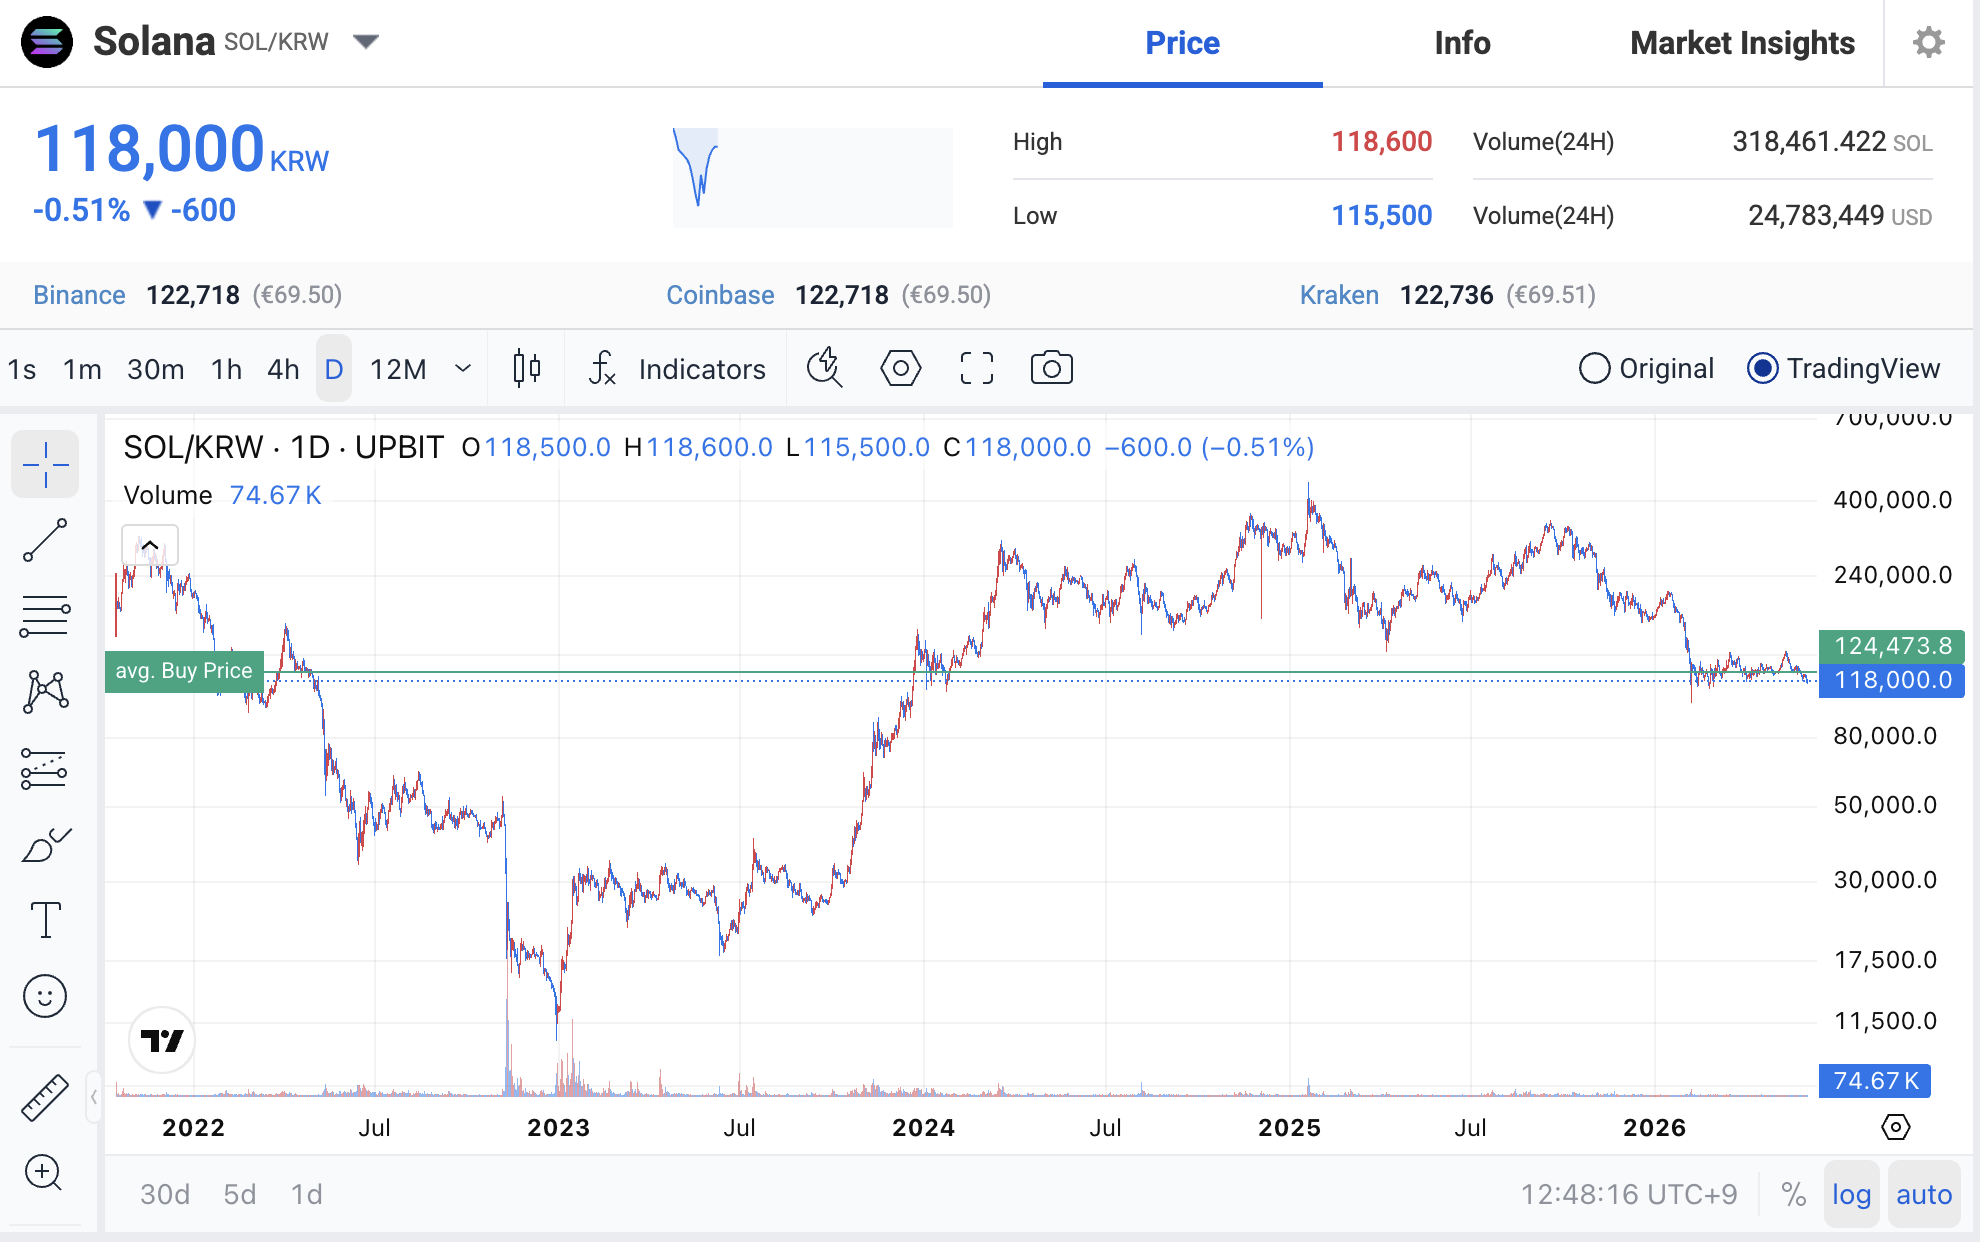This screenshot has width=1980, height=1242.
Task: Click the avg. Buy Price line label
Action: point(184,671)
